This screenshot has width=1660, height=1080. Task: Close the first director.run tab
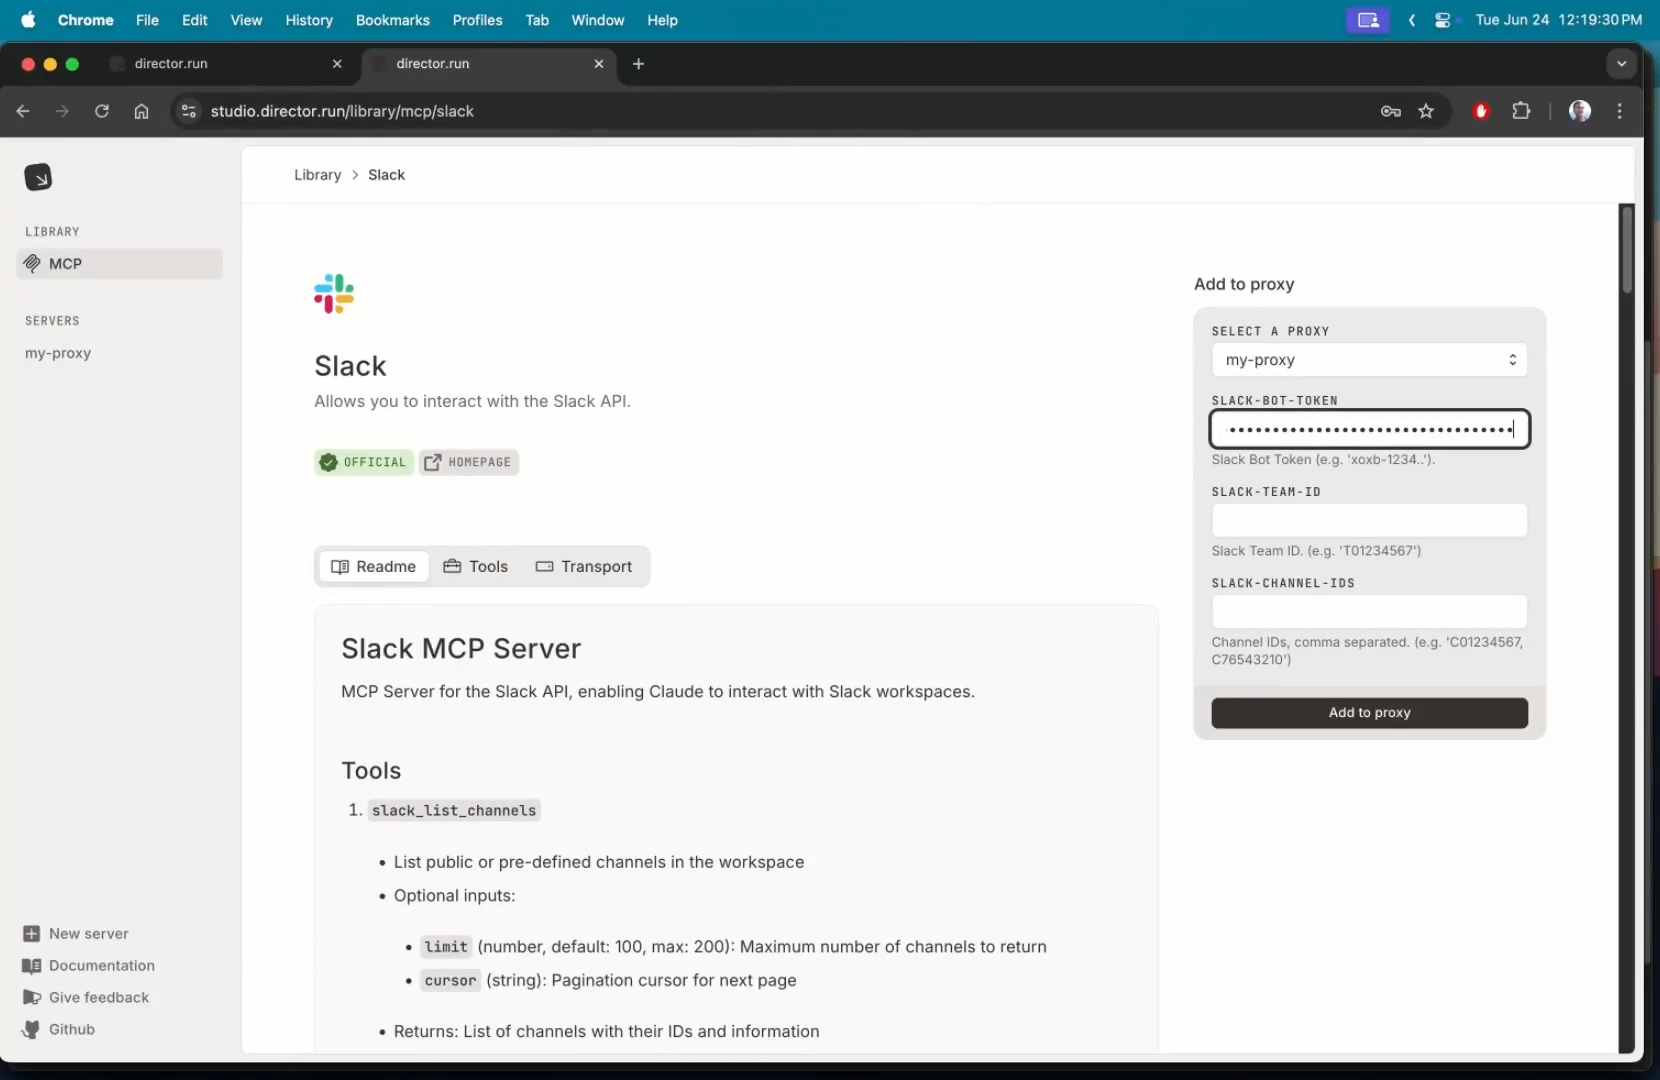click(337, 64)
